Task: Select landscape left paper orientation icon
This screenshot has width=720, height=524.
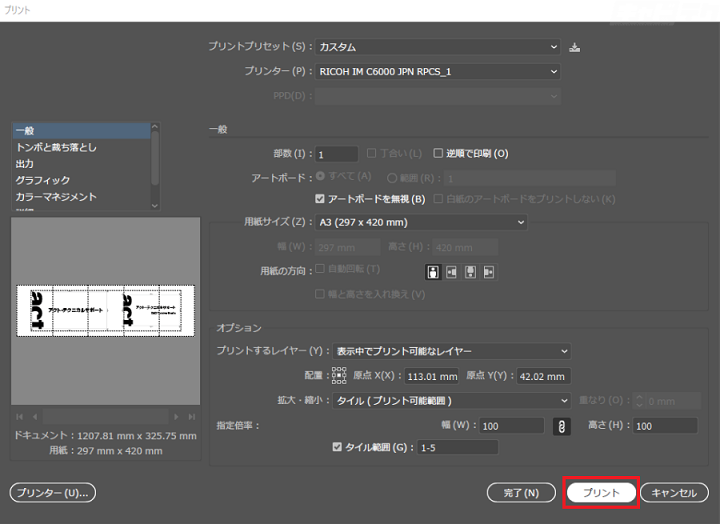Action: tap(451, 272)
